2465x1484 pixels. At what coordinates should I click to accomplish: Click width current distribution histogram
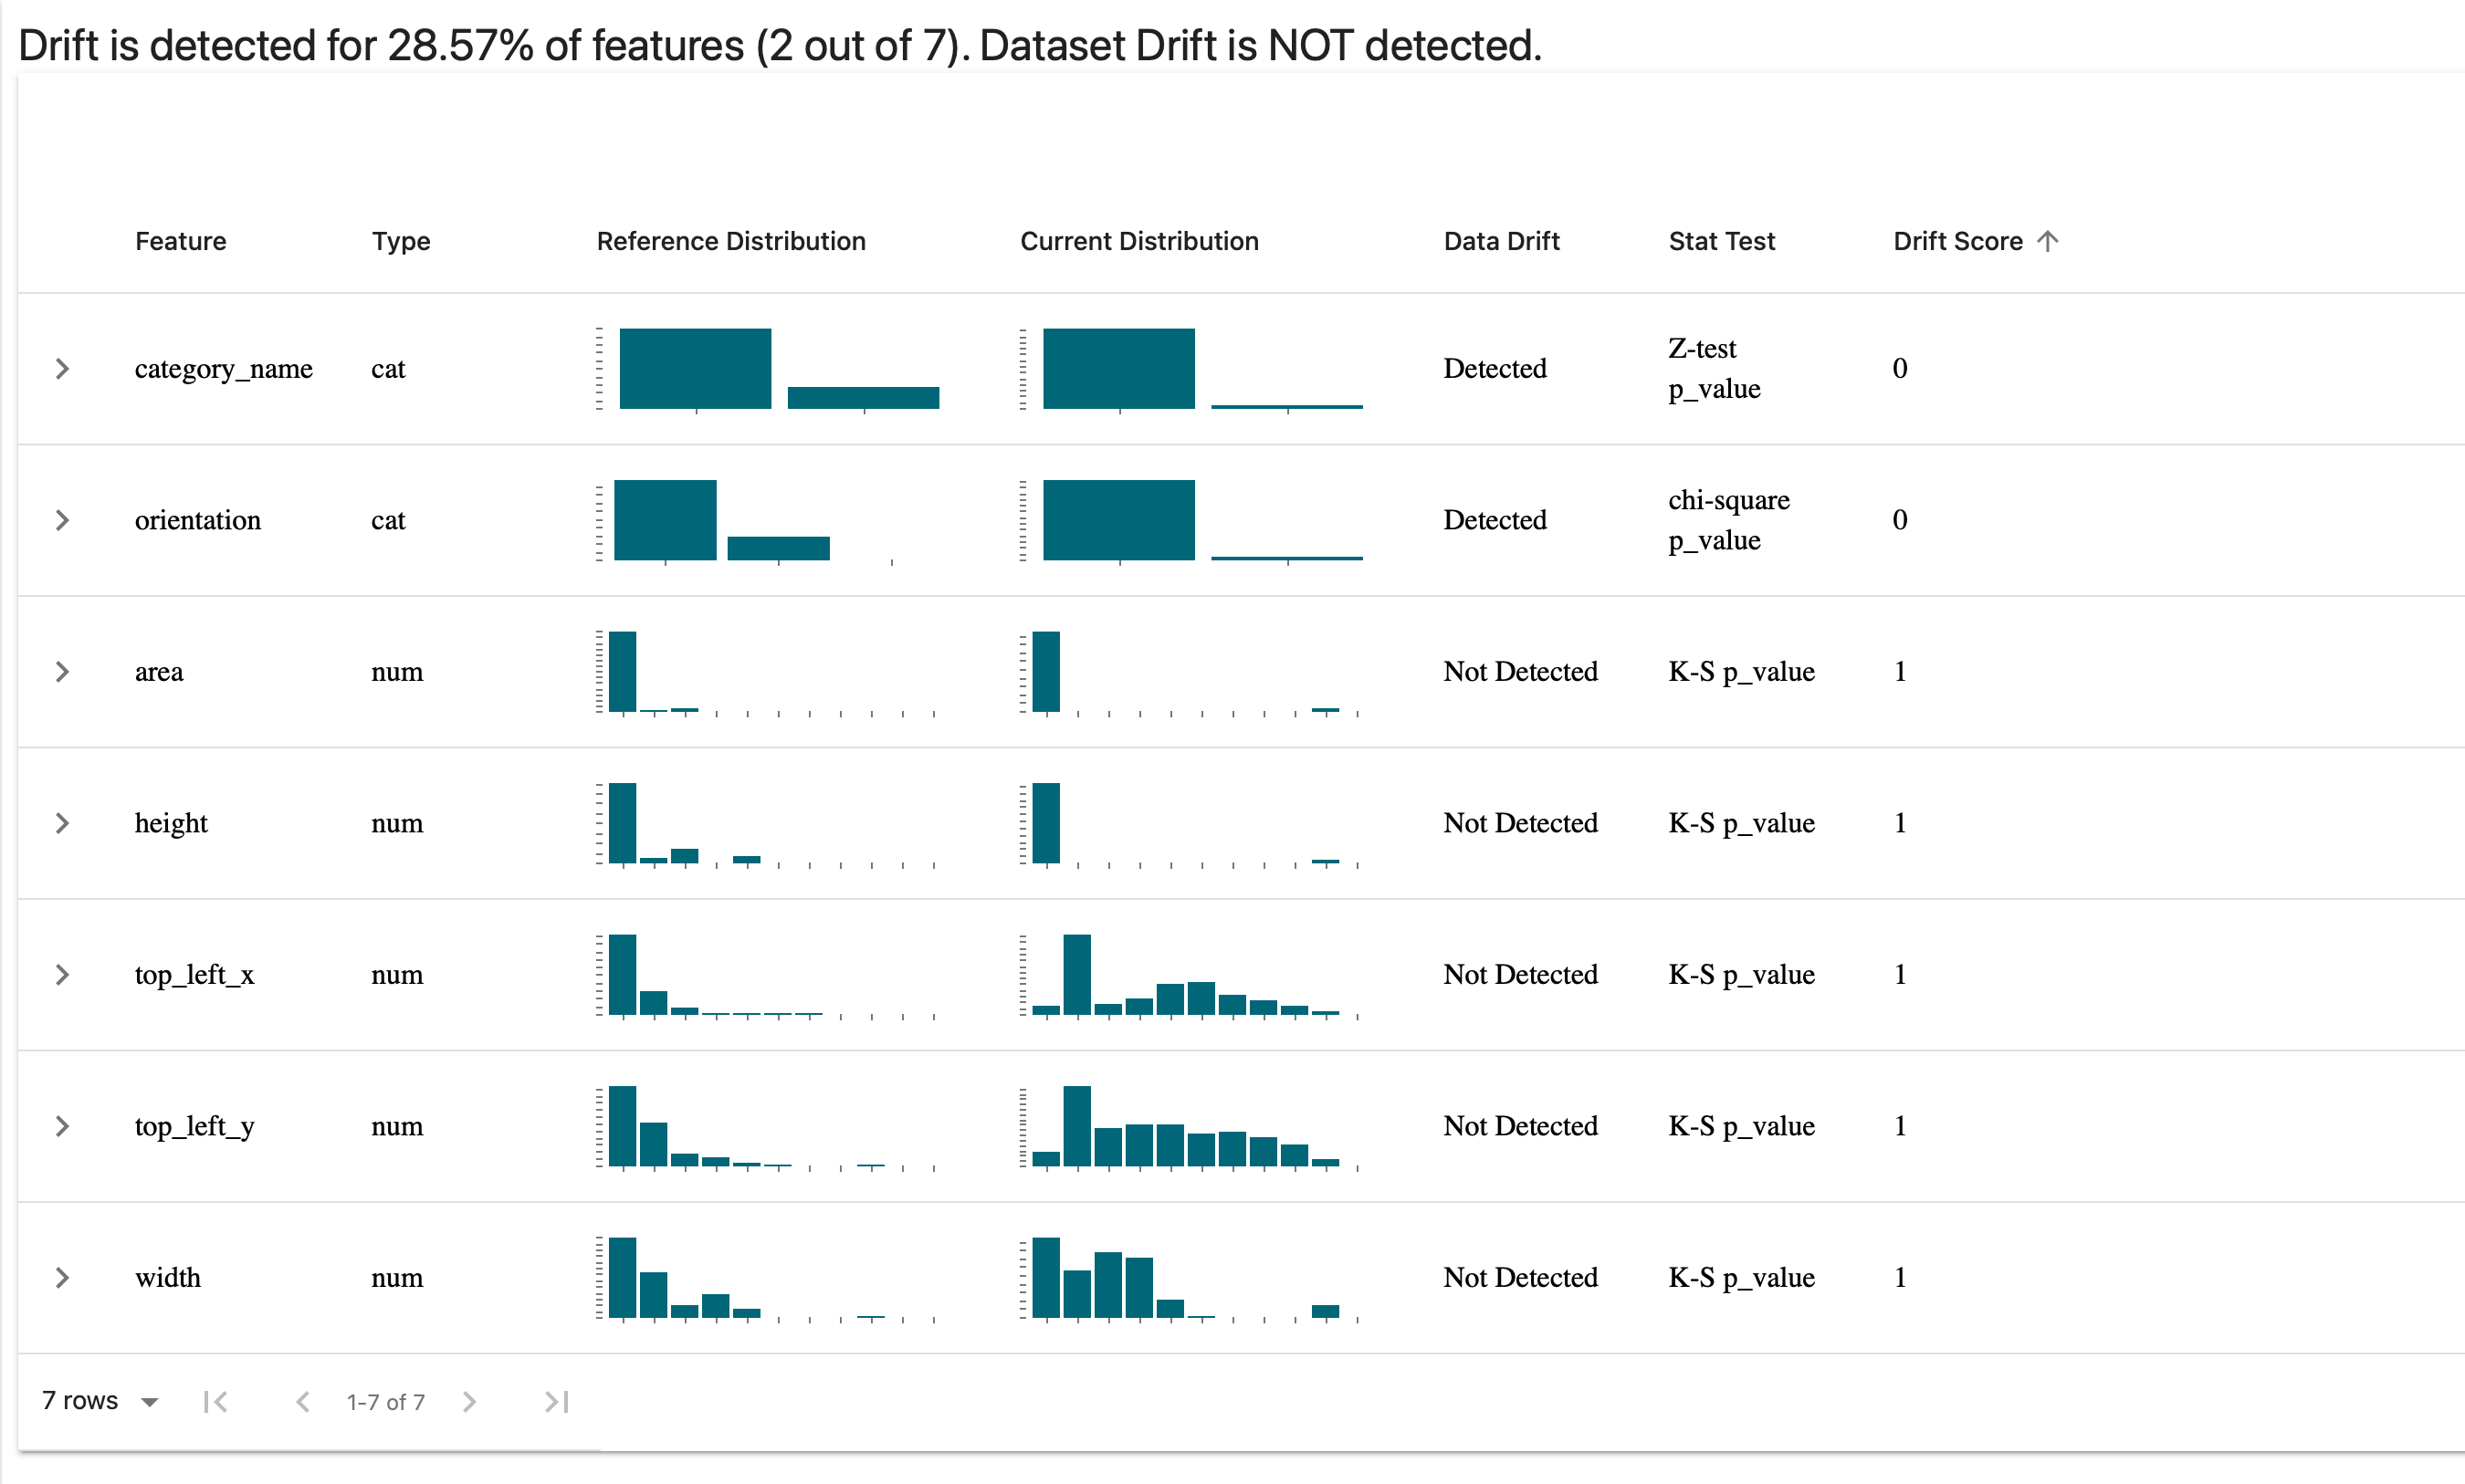1190,1278
